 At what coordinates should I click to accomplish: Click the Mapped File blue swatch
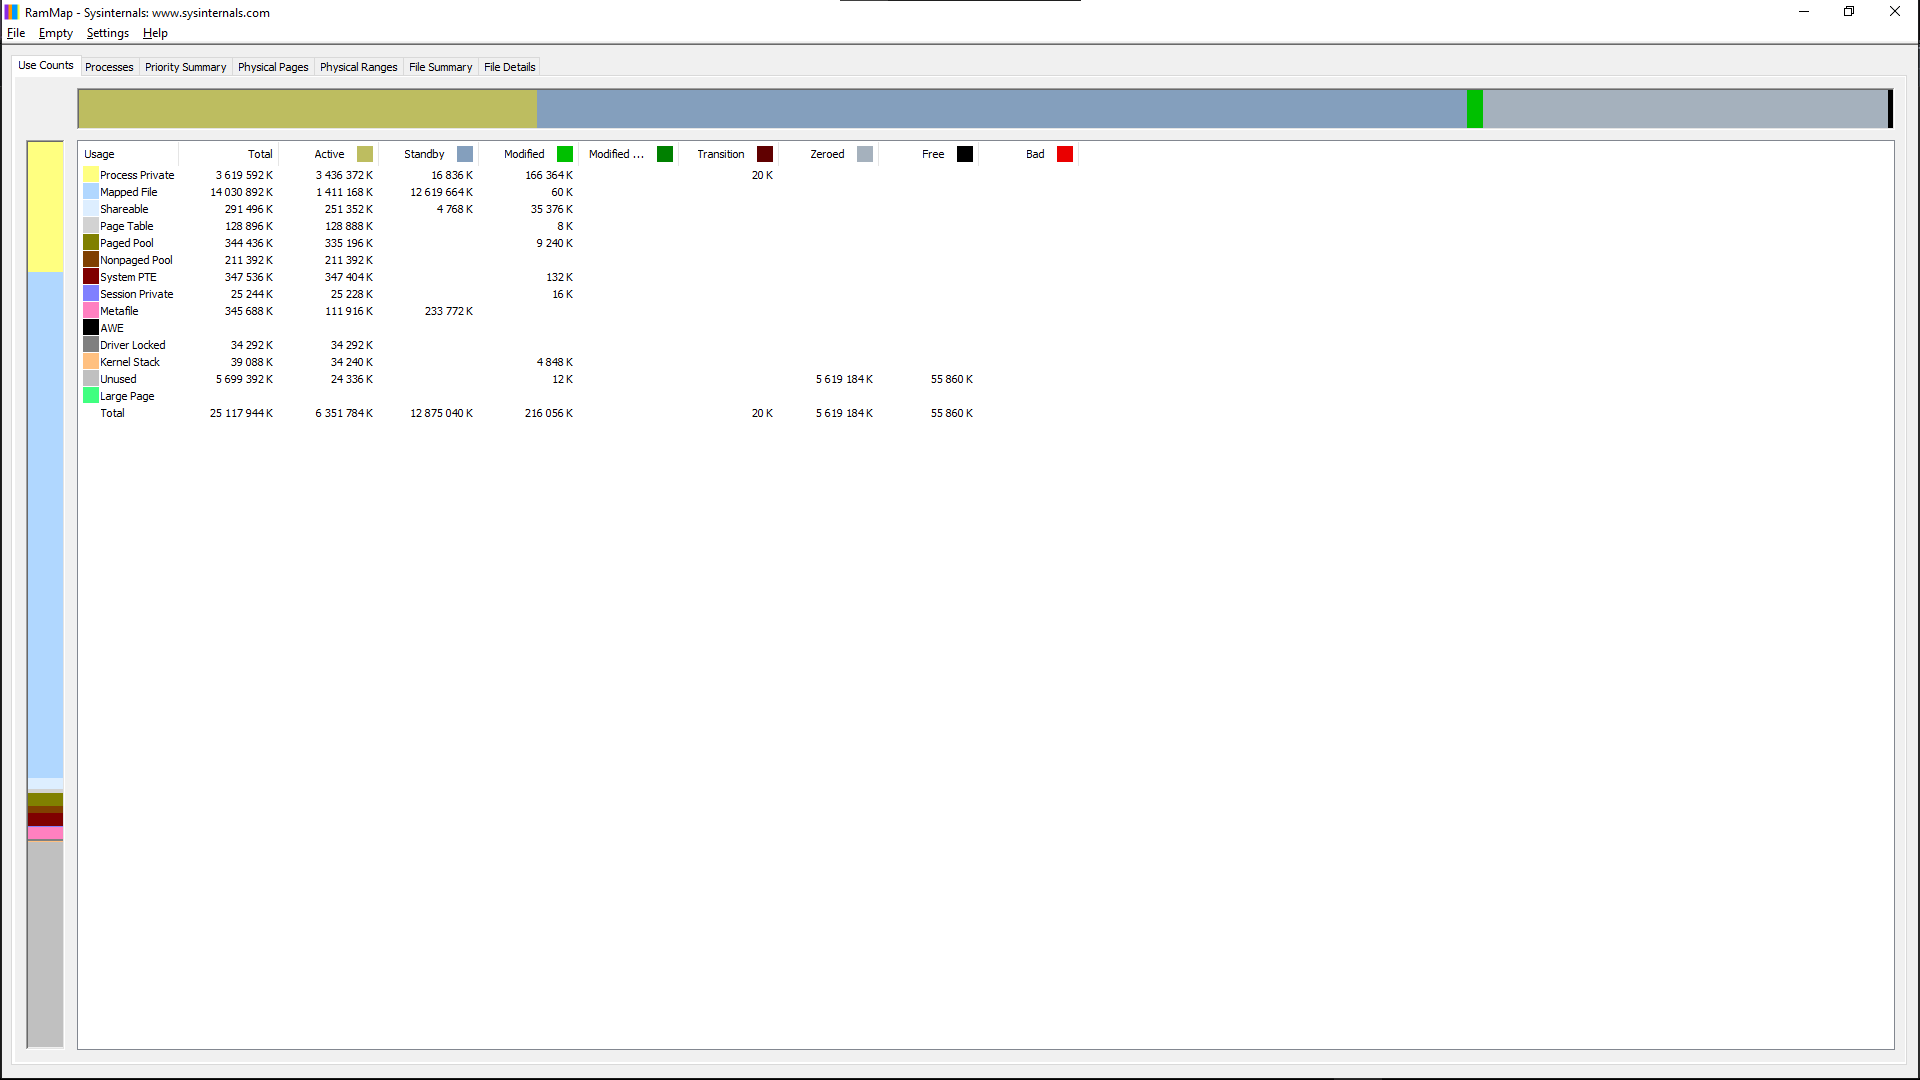click(91, 192)
